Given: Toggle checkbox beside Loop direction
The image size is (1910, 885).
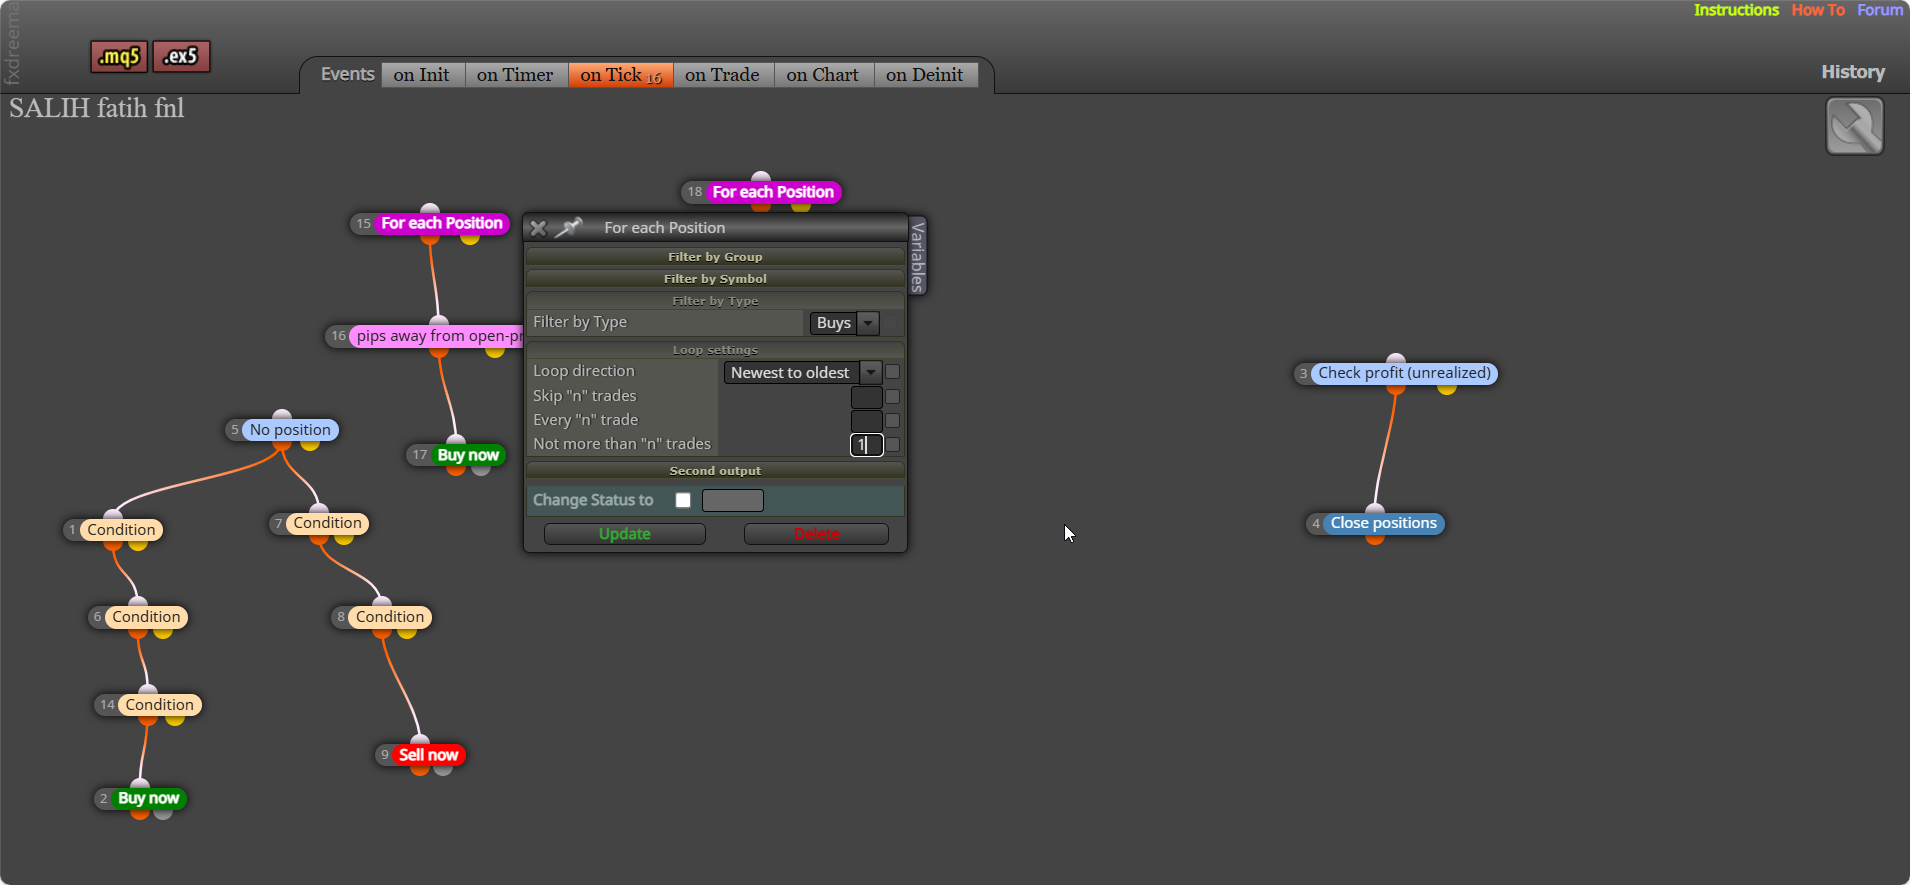Looking at the screenshot, I should [893, 372].
